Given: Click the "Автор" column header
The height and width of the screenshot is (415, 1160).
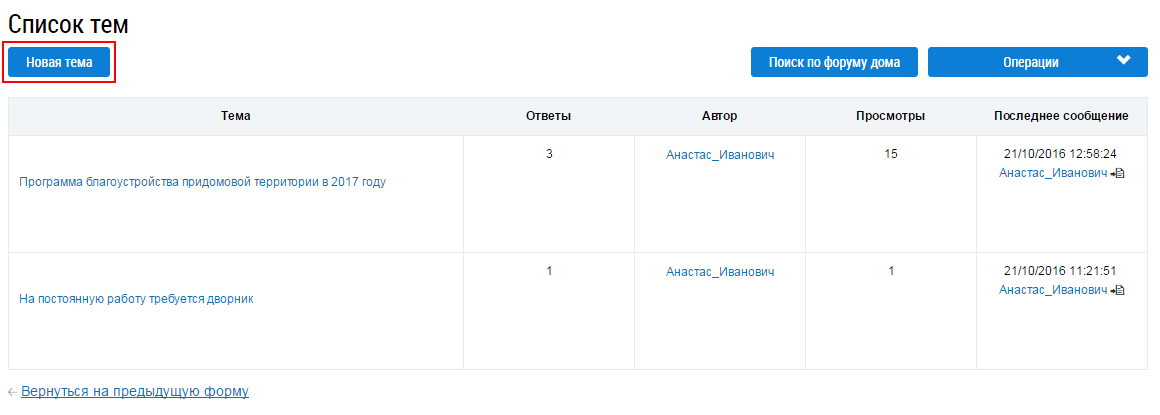Looking at the screenshot, I should (x=720, y=116).
